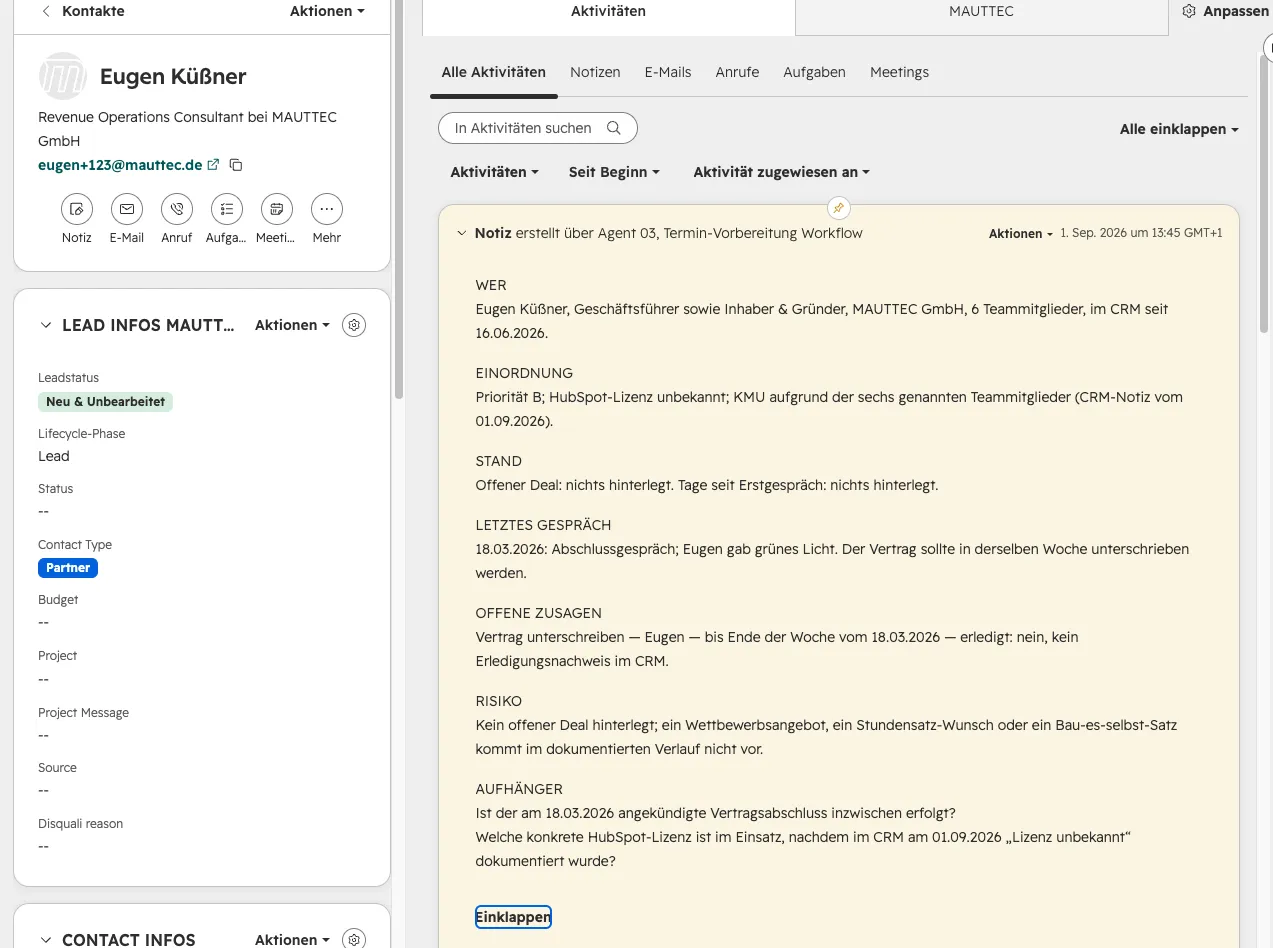Open Aktivitäten filter dropdown

pyautogui.click(x=494, y=172)
